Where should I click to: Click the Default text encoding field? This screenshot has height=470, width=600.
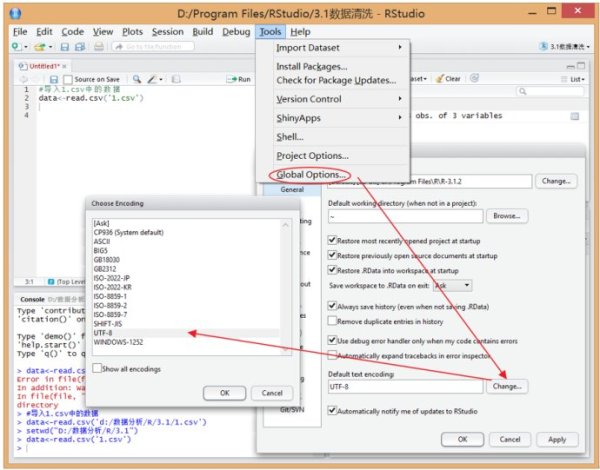tap(406, 387)
